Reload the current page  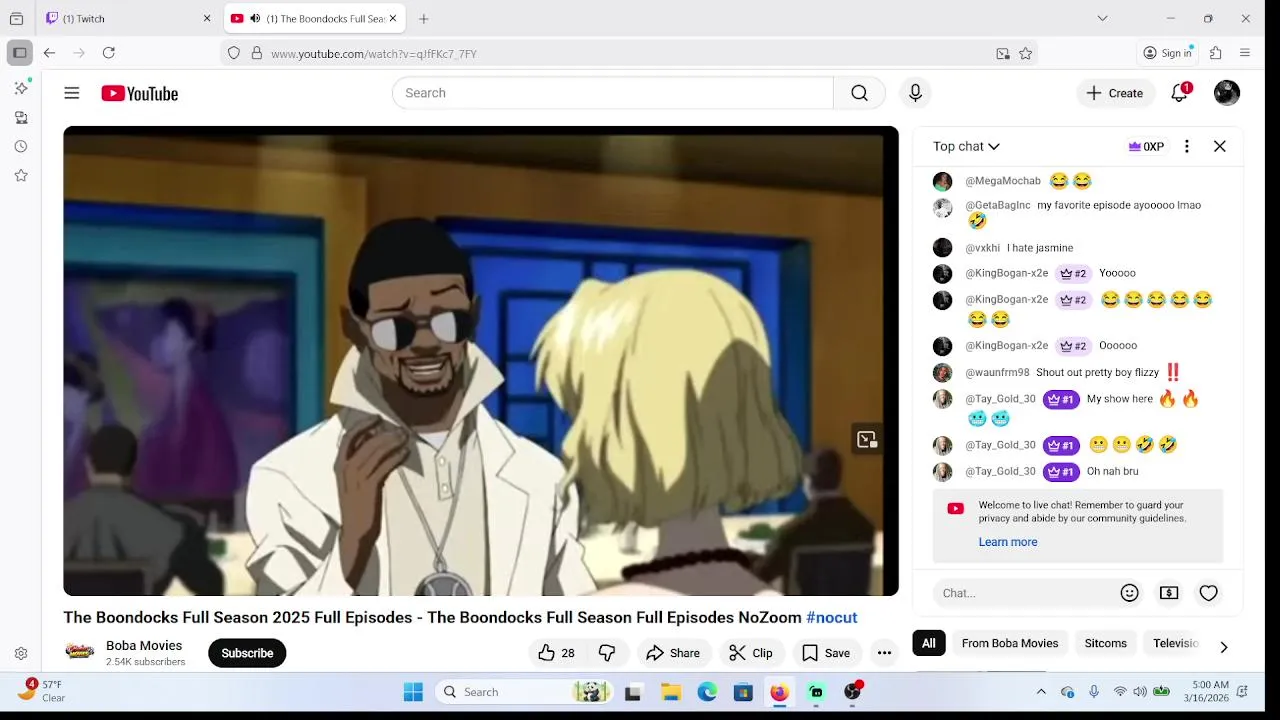coord(109,53)
